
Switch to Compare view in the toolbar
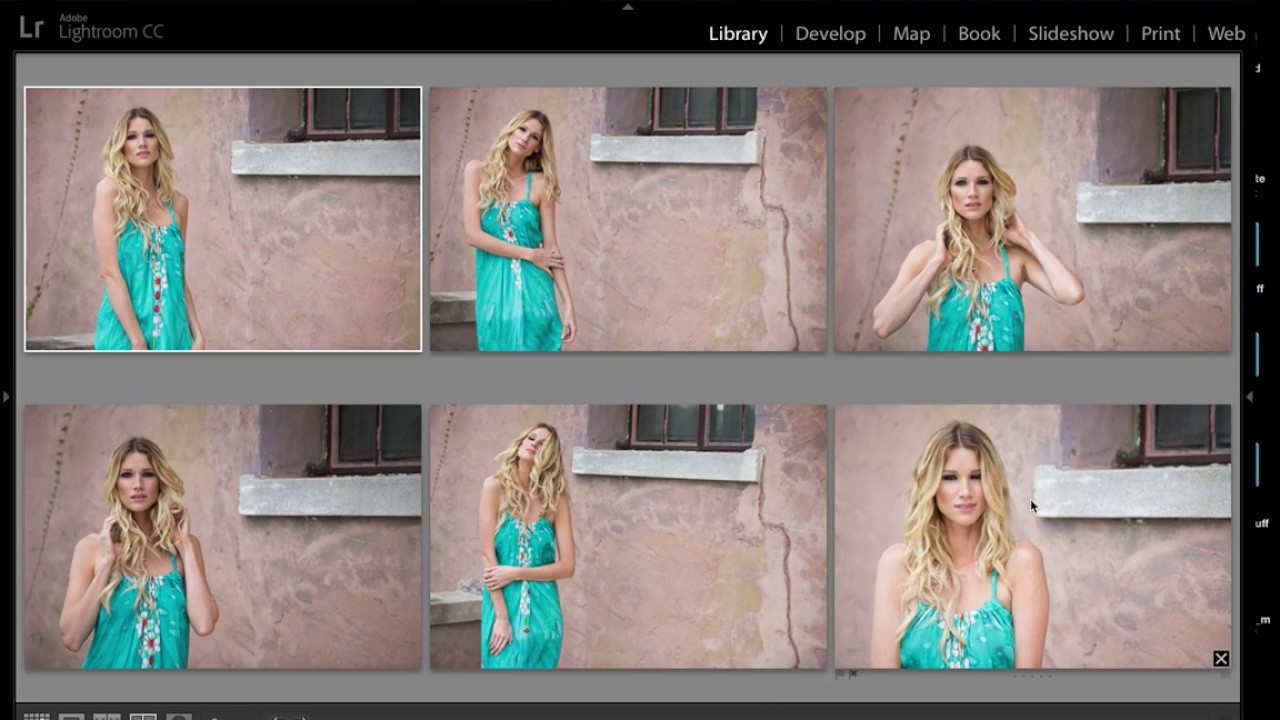pyautogui.click(x=107, y=717)
